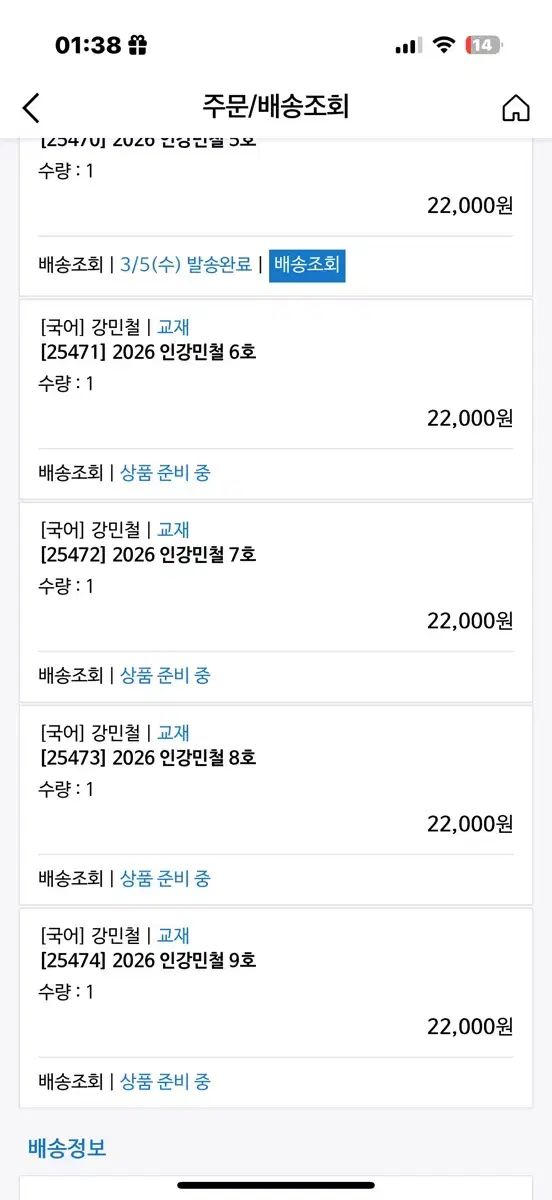The height and width of the screenshot is (1200, 552).
Task: Tap the cellular signal bars icon
Action: (408, 46)
